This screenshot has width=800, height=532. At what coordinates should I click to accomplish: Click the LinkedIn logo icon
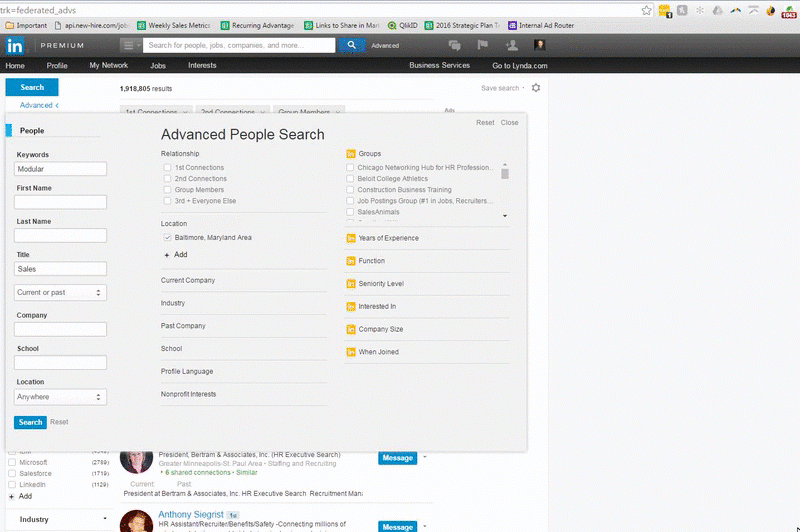point(15,45)
